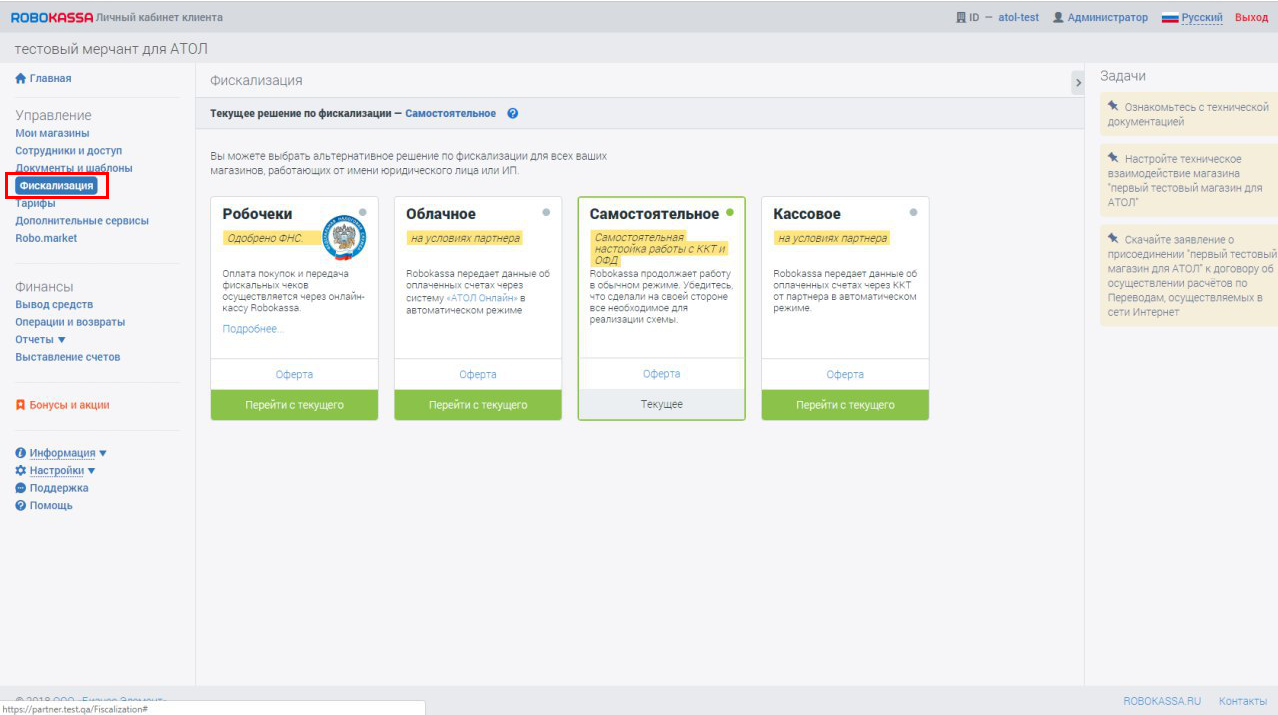This screenshot has height=715, width=1278.
Task: Open Бонусы и акции
Action: click(69, 405)
